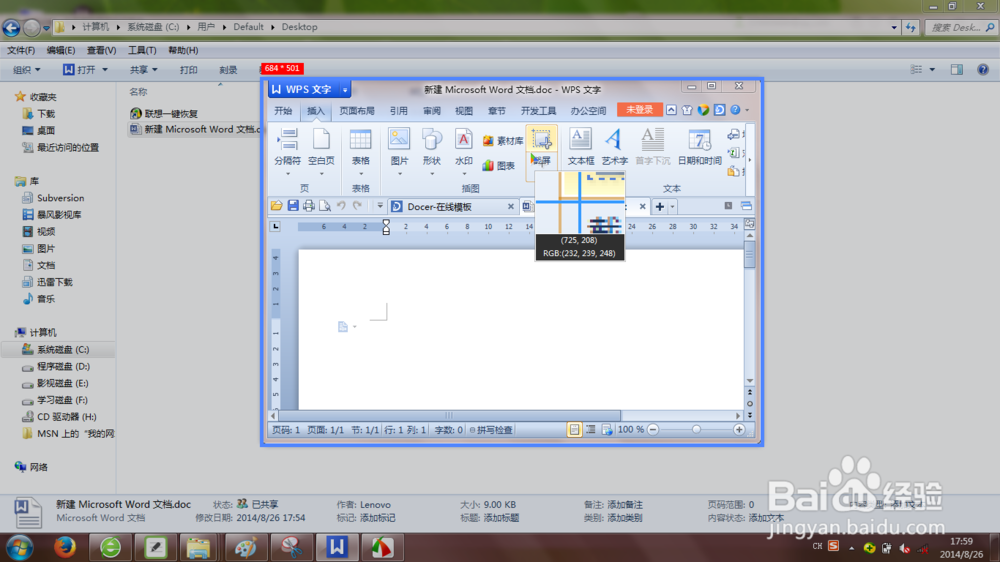
Task: Click the vertical scrollbar thumb in WPS
Action: (749, 255)
